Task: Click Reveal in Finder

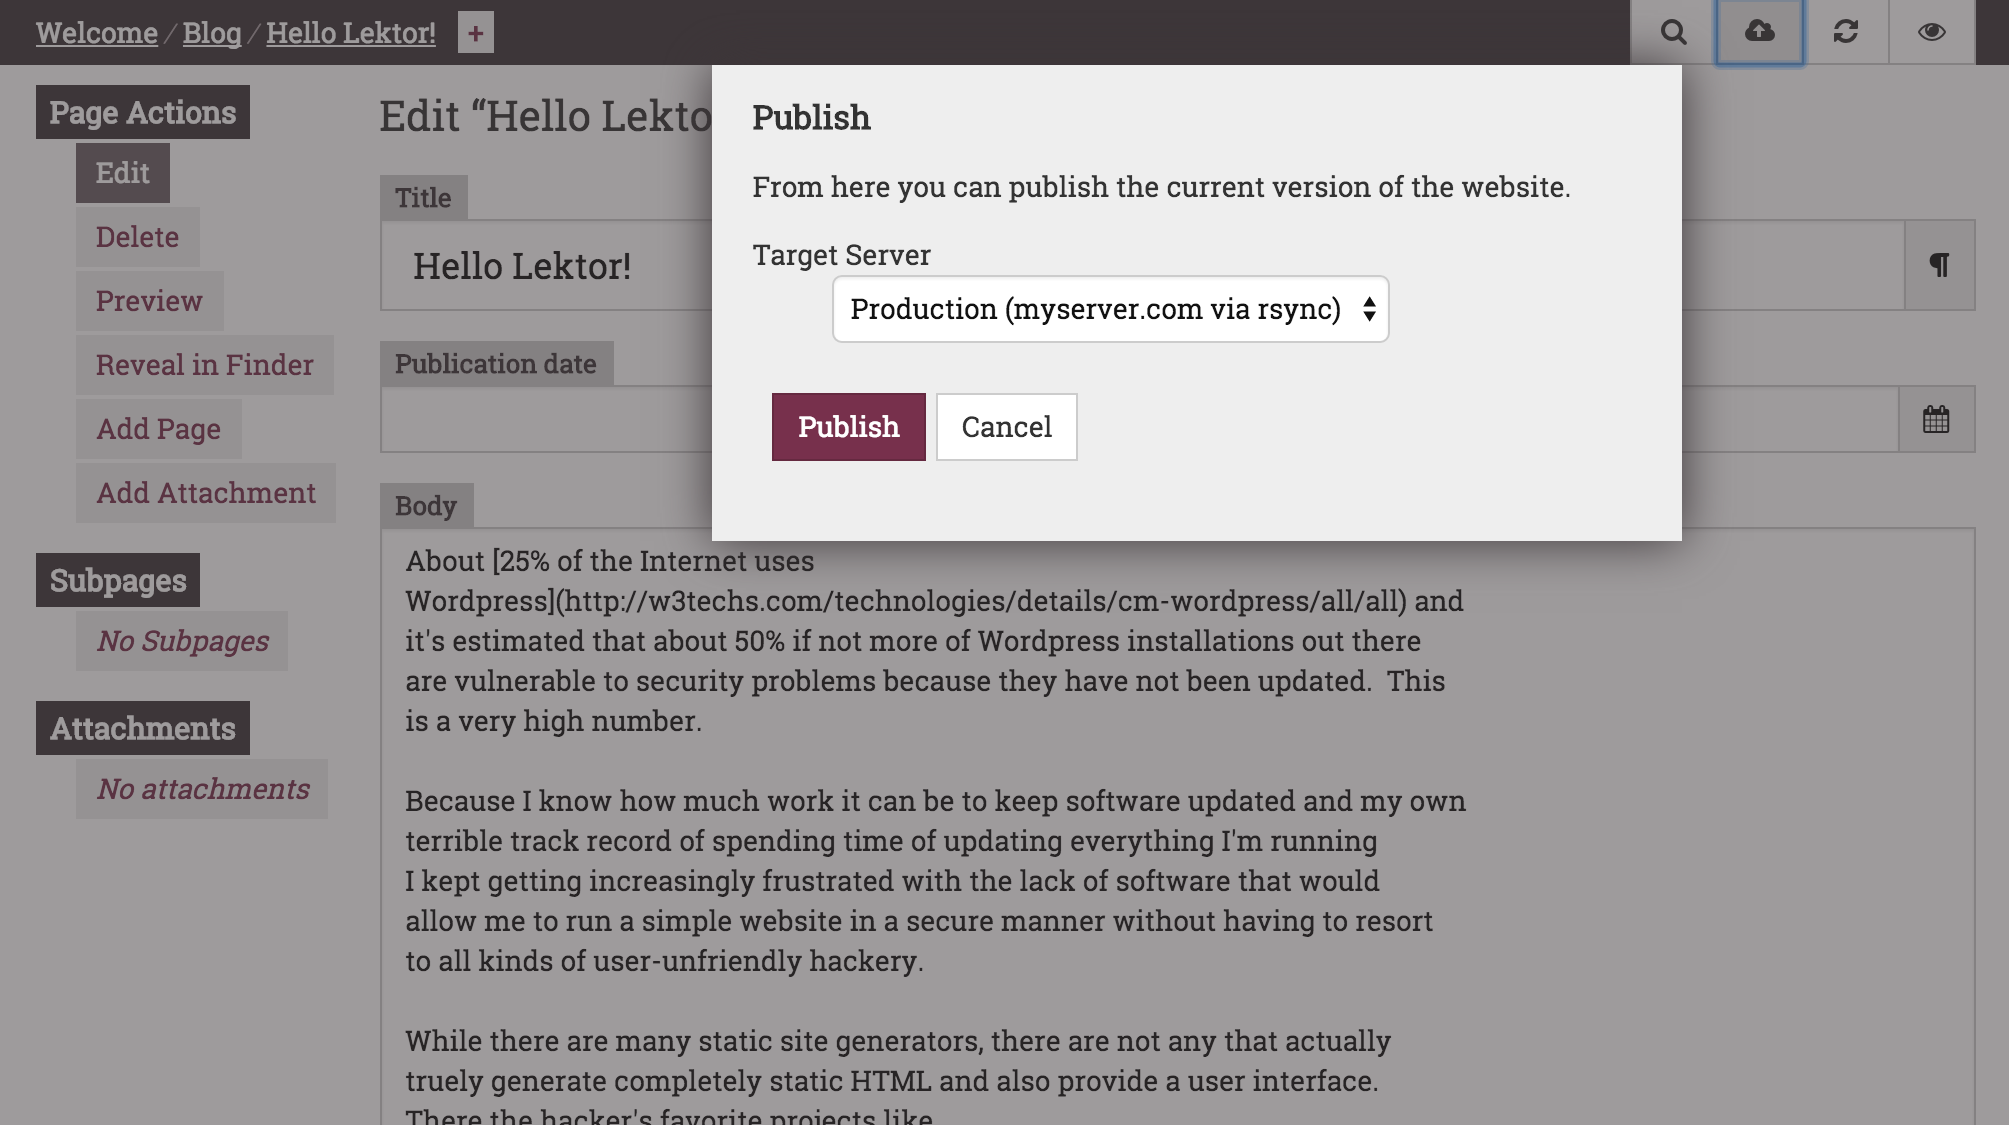Action: click(205, 365)
